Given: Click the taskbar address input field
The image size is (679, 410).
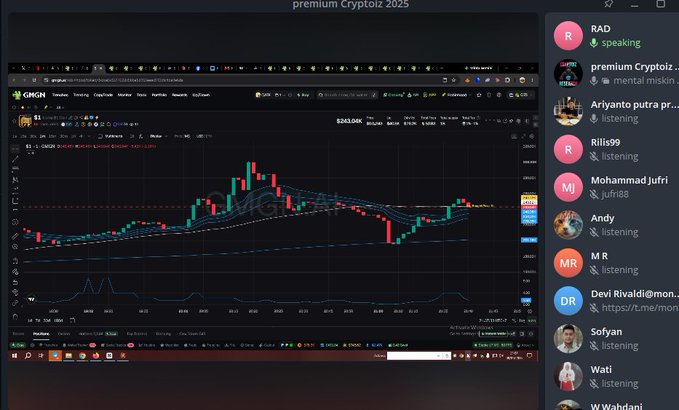Looking at the screenshot, I should click(x=418, y=356).
